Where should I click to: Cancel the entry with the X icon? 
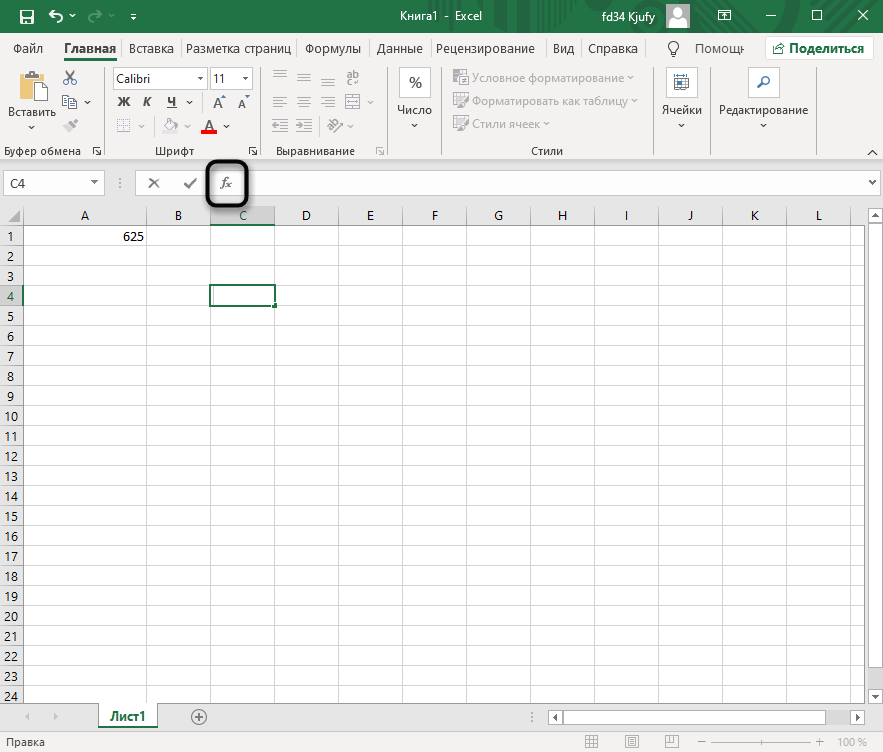154,183
